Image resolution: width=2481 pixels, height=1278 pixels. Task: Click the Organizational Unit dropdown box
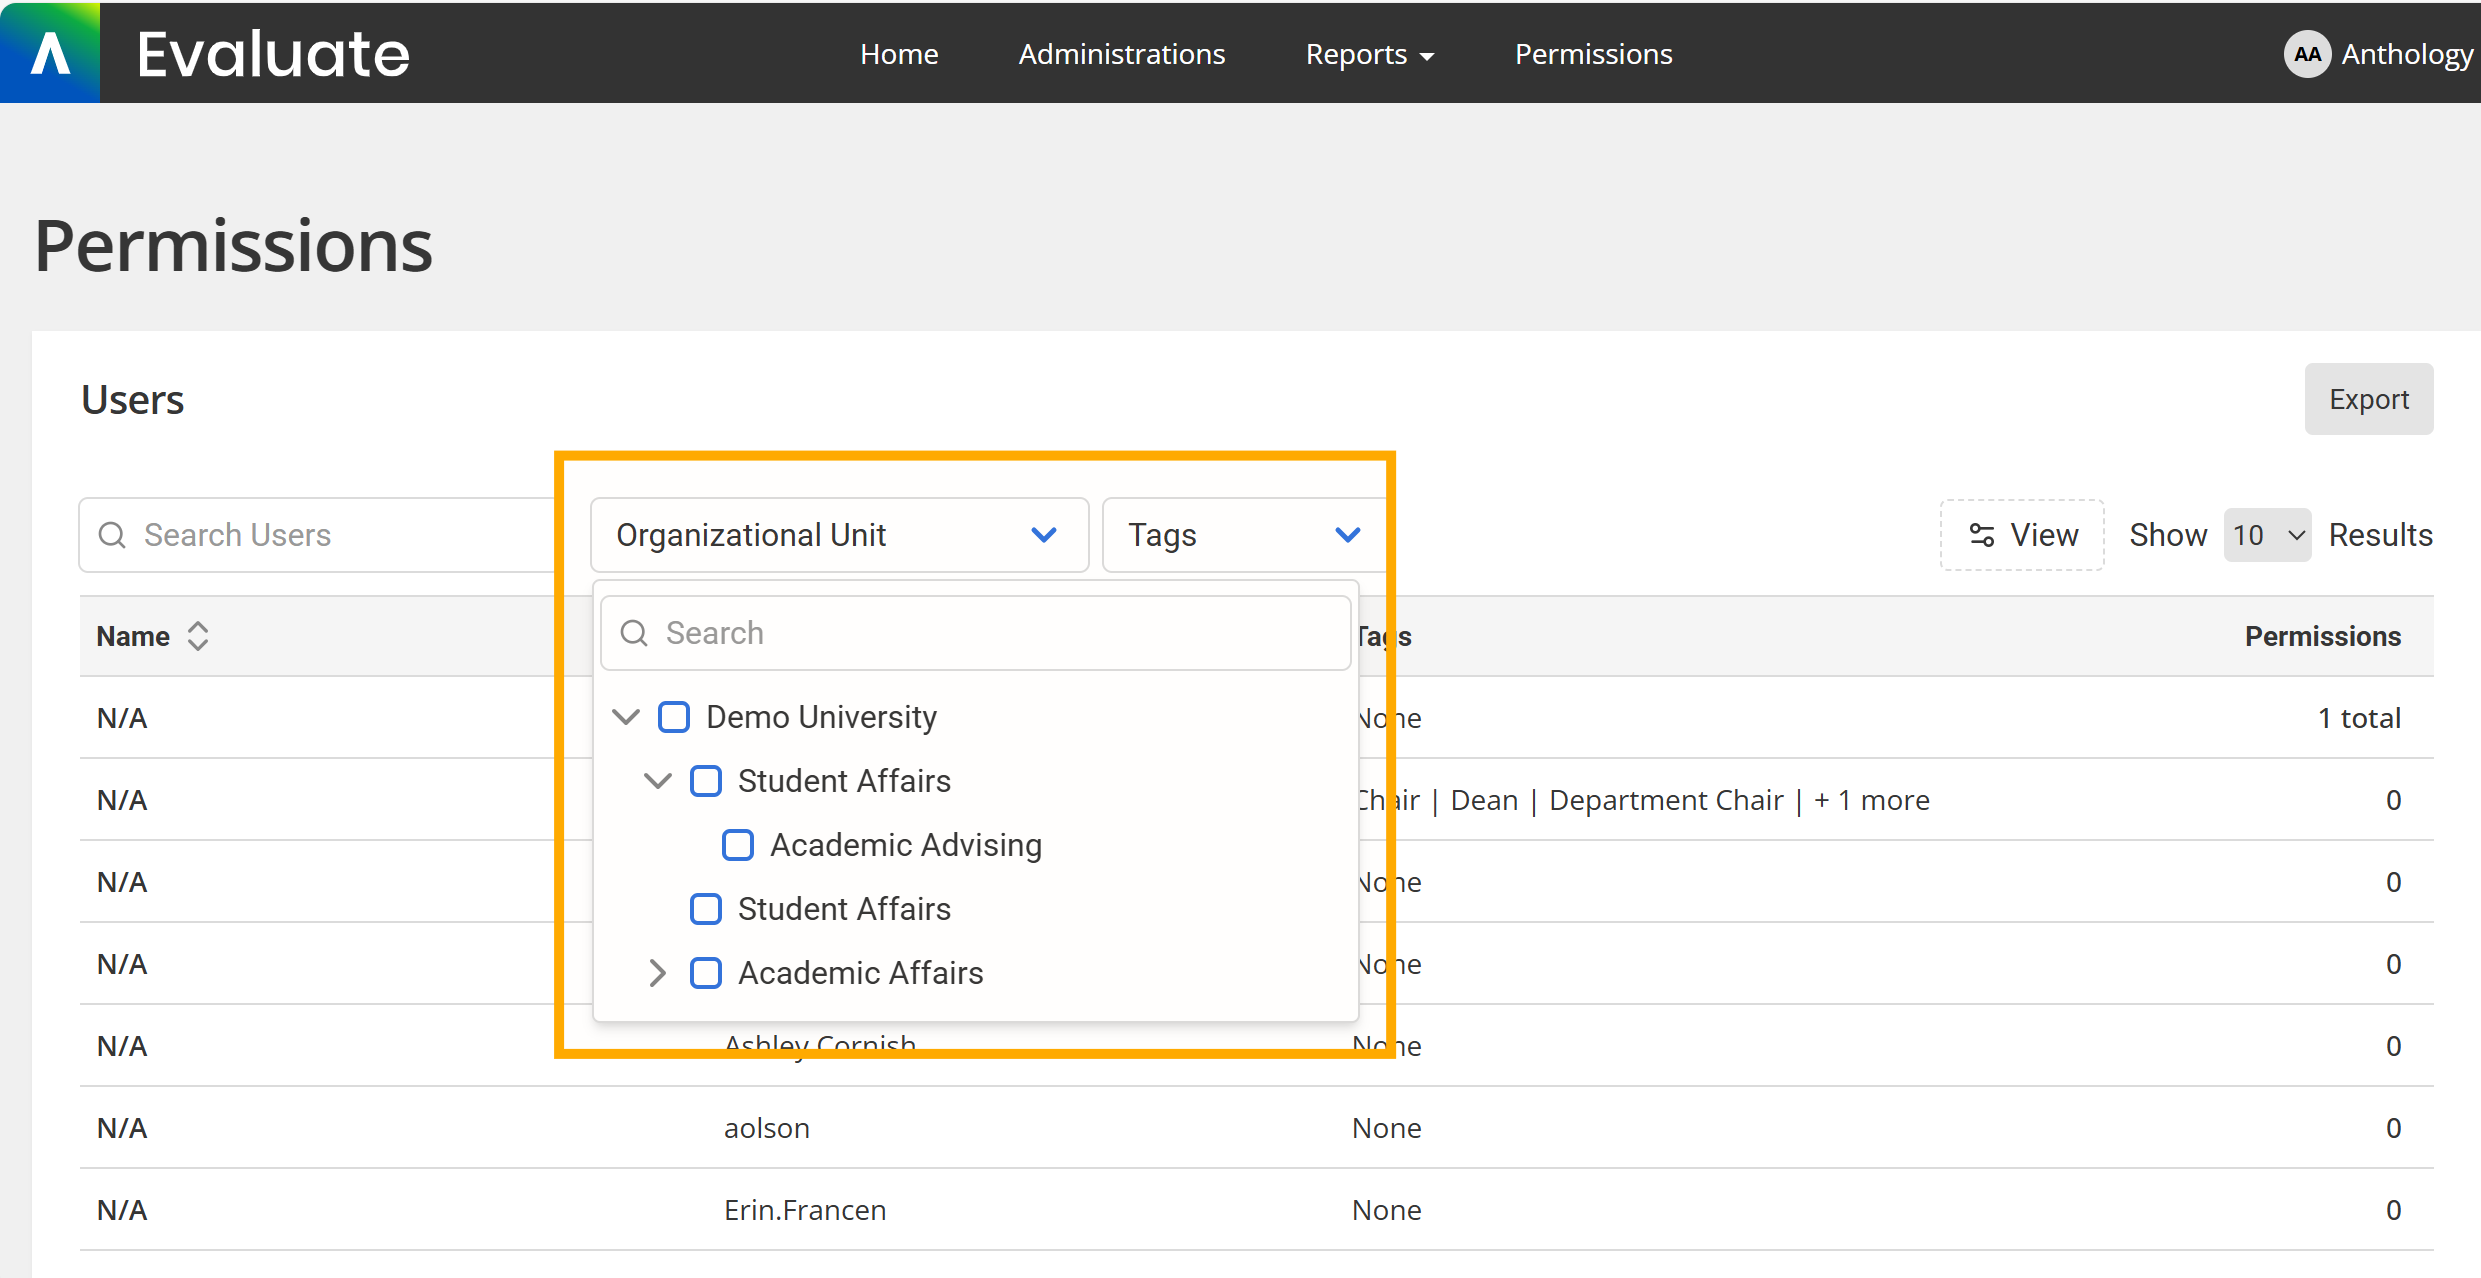[838, 535]
